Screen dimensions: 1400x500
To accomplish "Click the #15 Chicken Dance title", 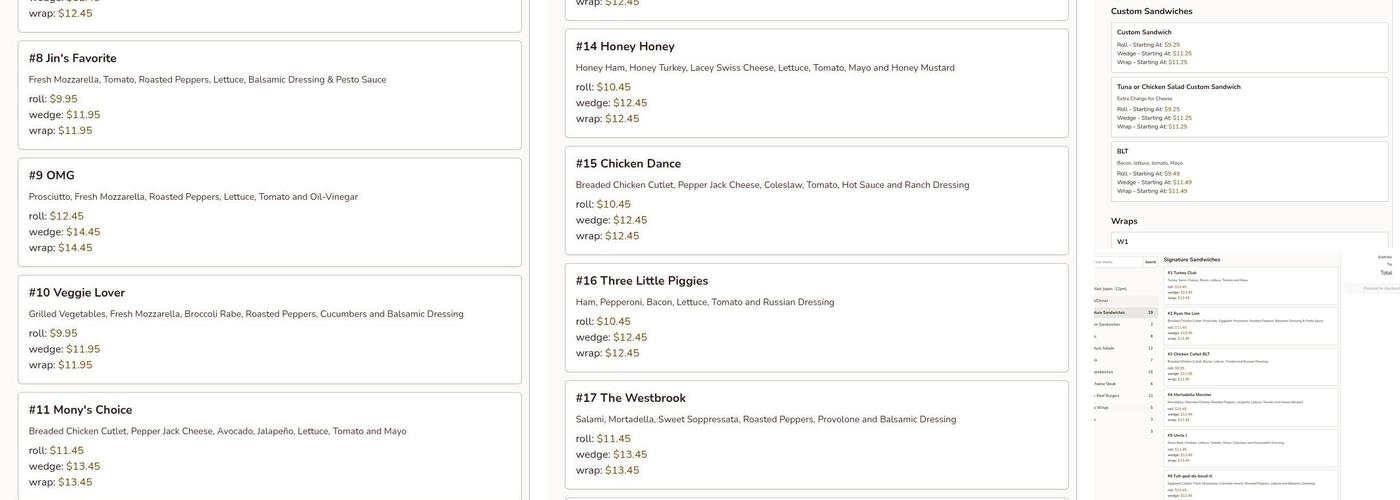I will click(x=628, y=164).
